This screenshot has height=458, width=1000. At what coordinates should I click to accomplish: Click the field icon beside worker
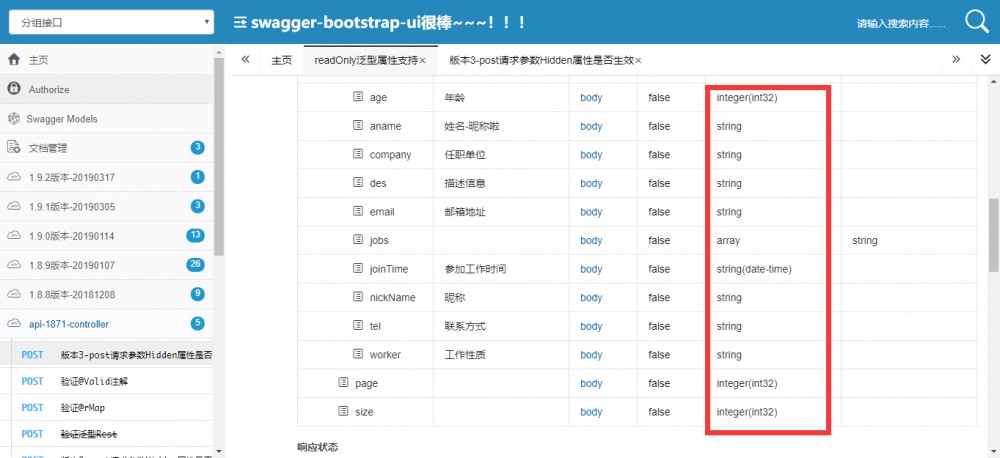pos(358,354)
